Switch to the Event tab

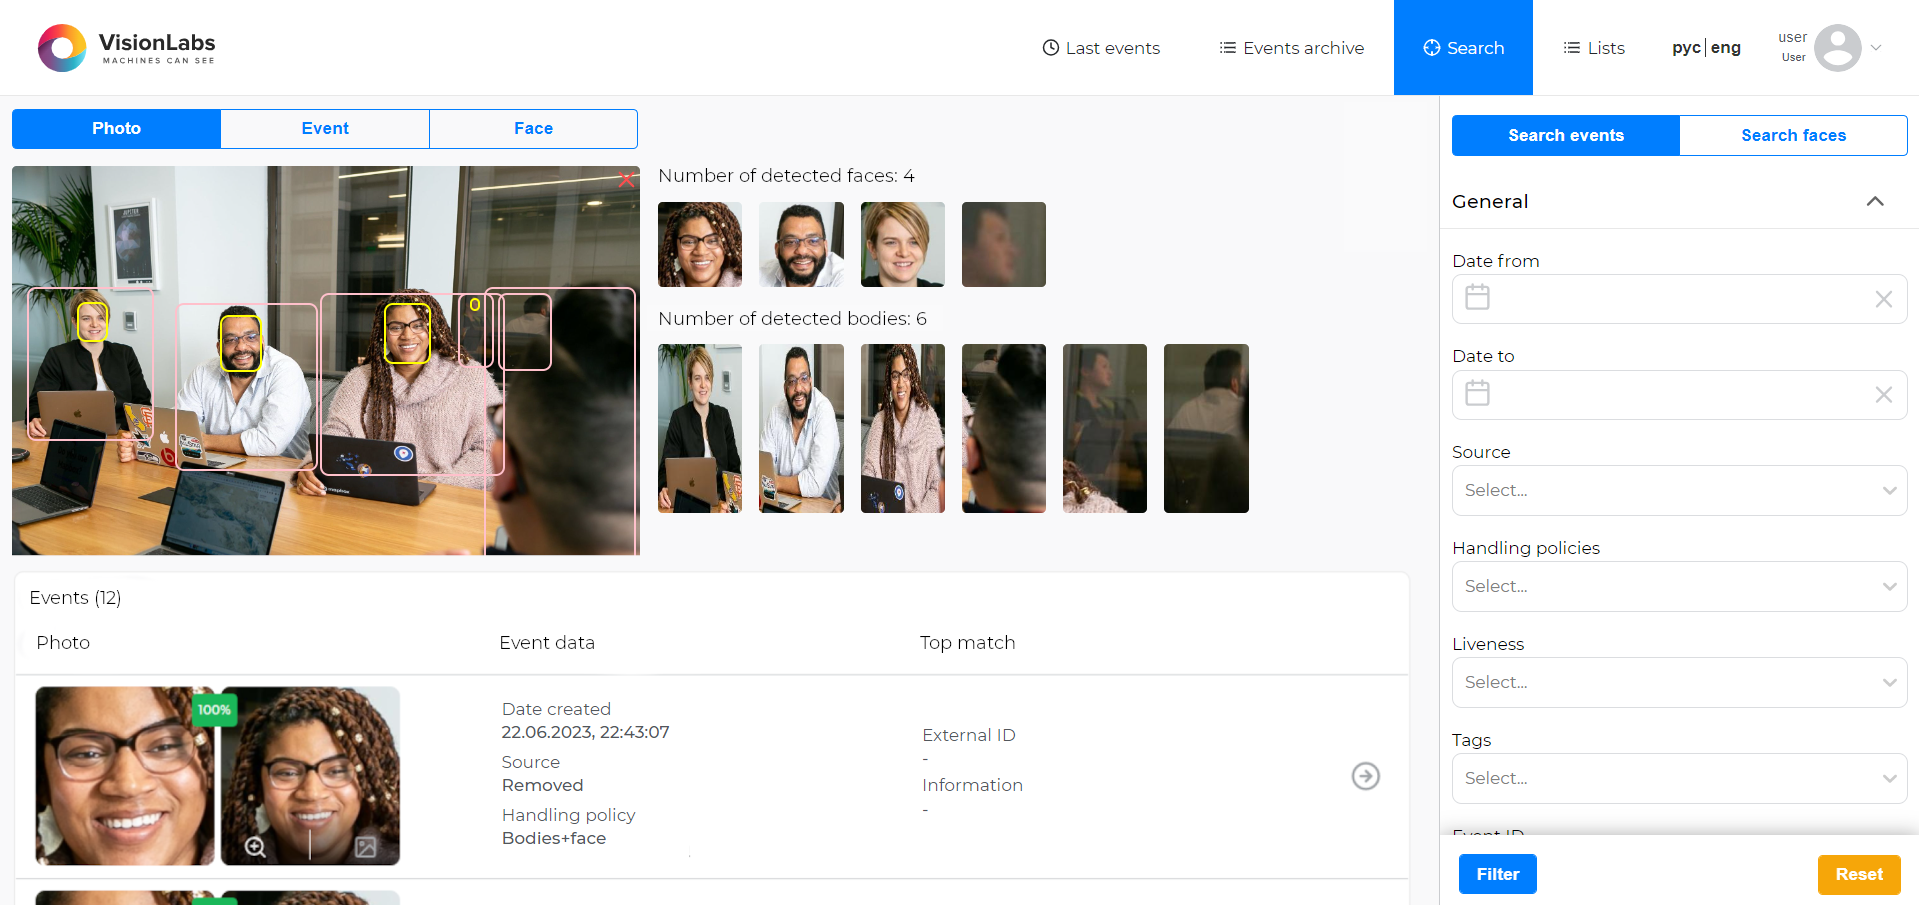pyautogui.click(x=325, y=128)
